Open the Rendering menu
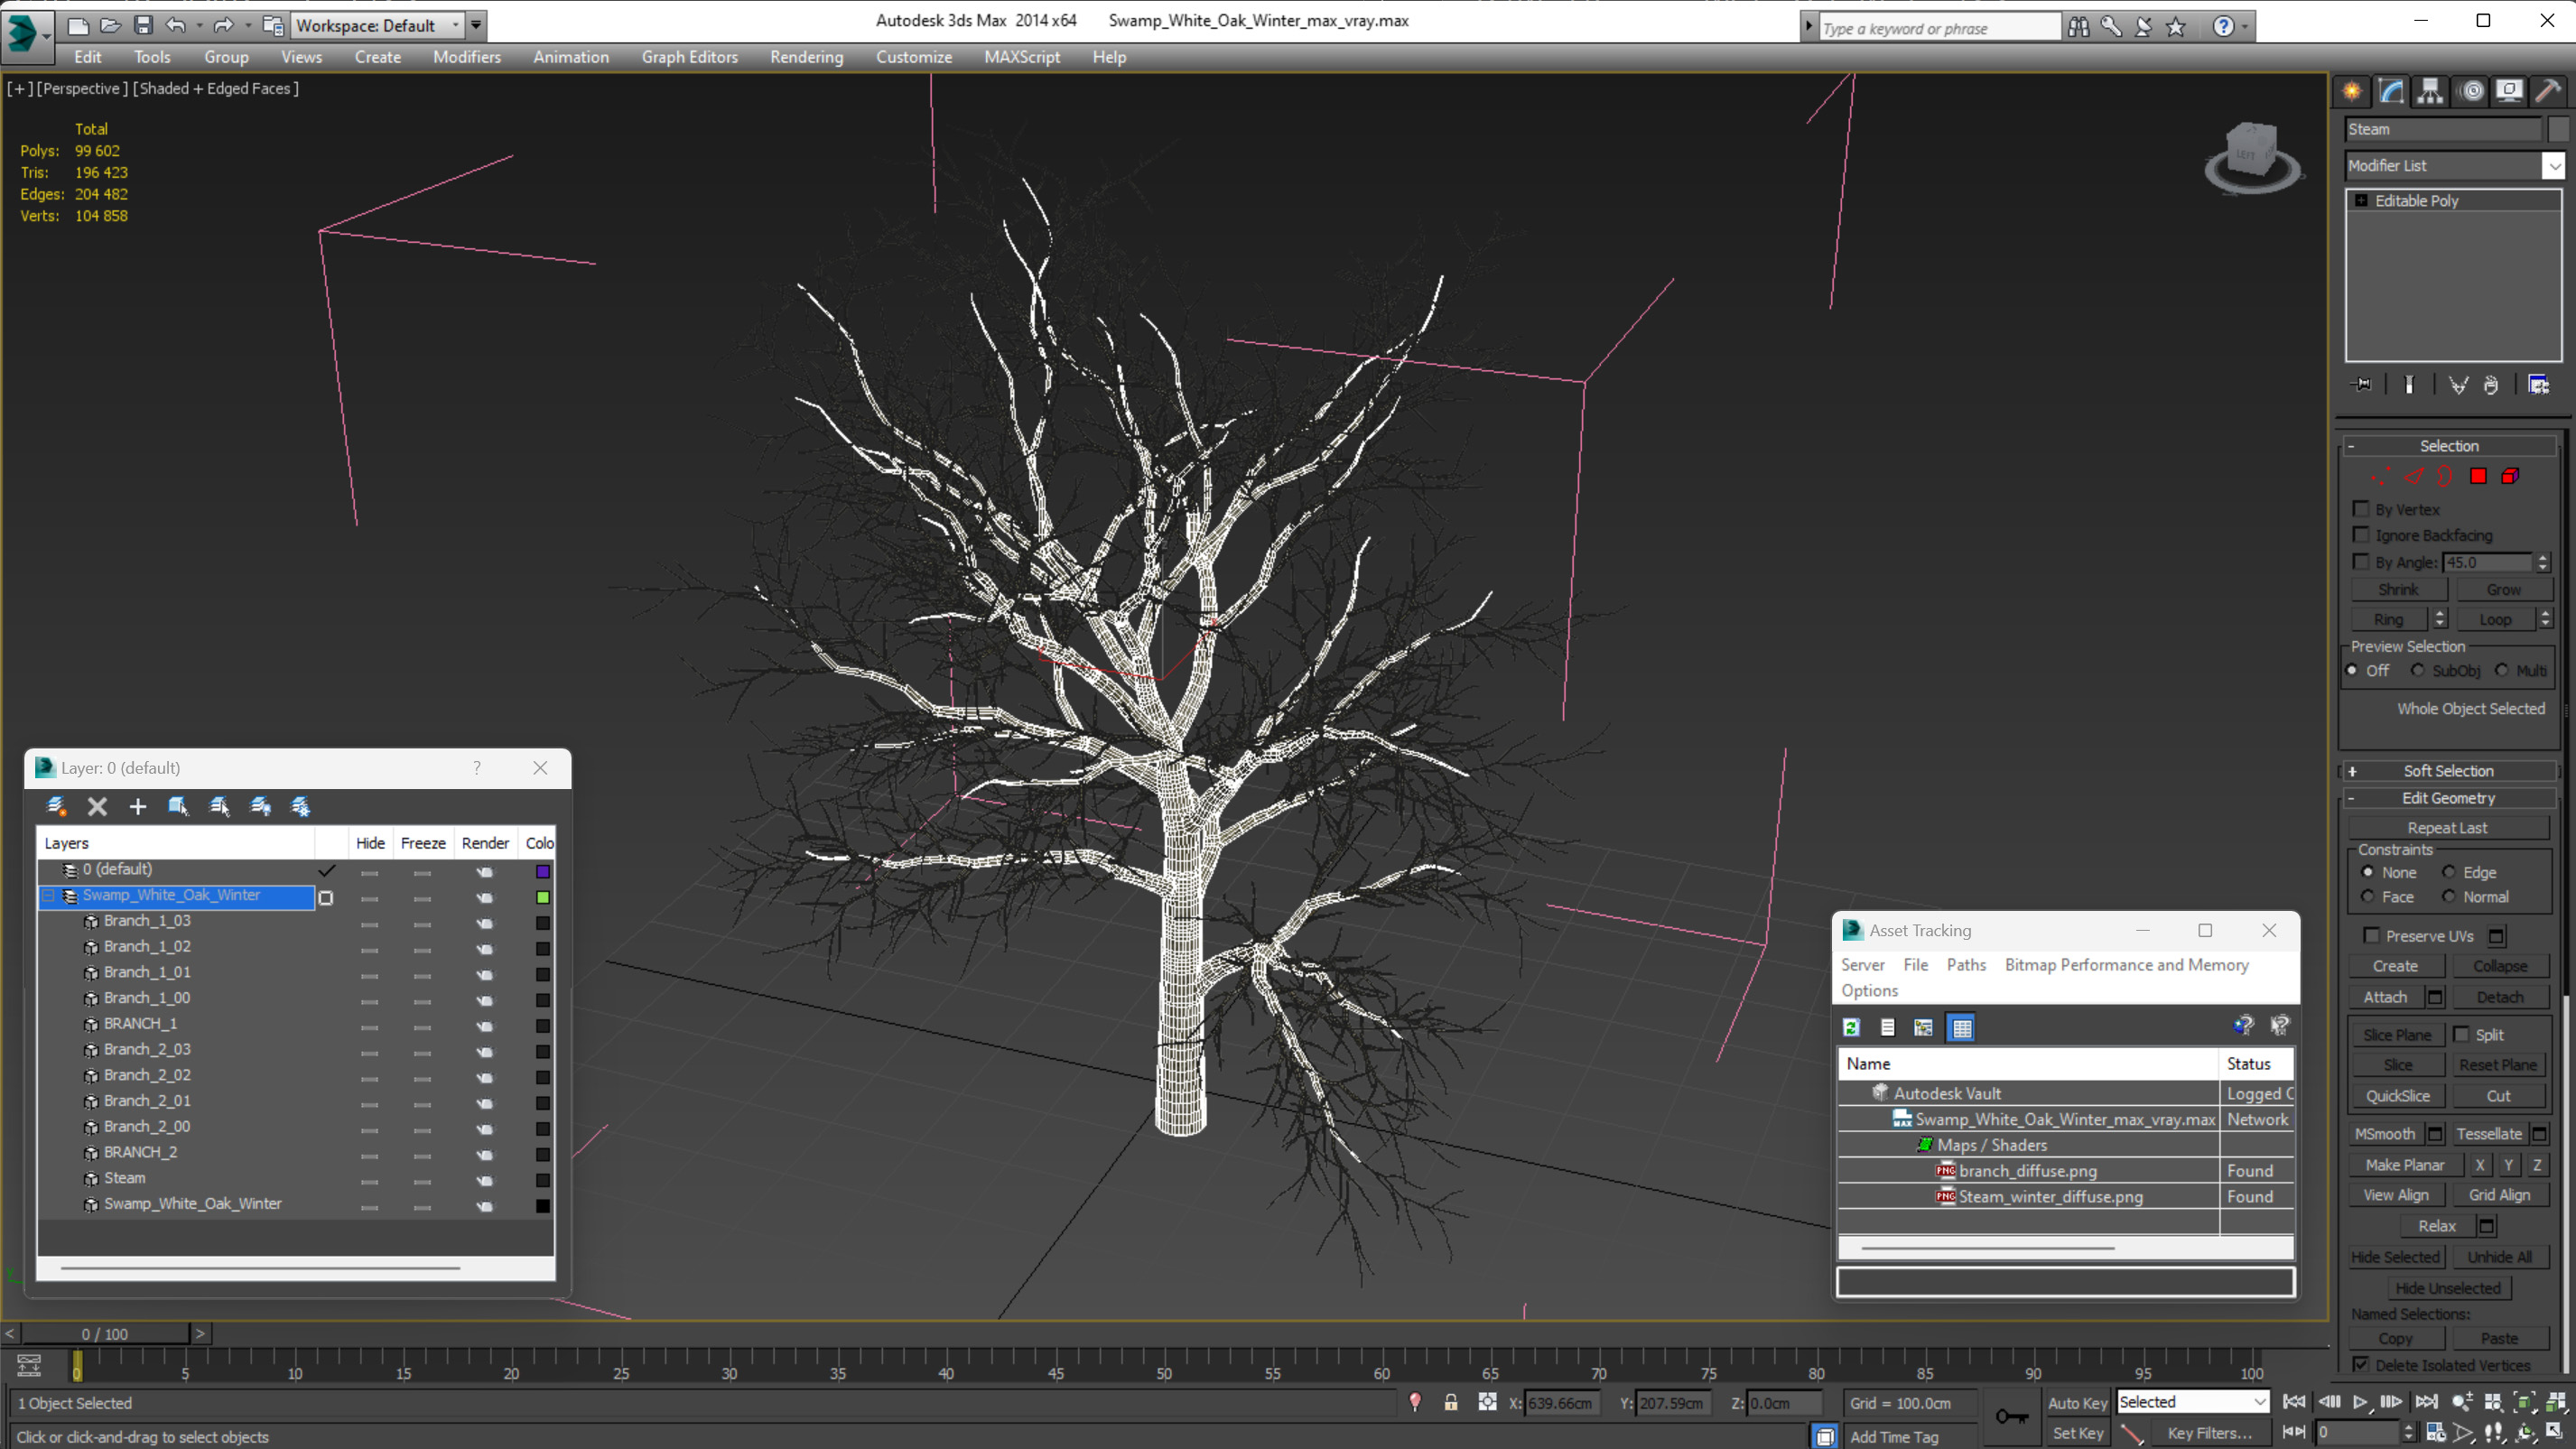This screenshot has height=1449, width=2576. click(806, 57)
